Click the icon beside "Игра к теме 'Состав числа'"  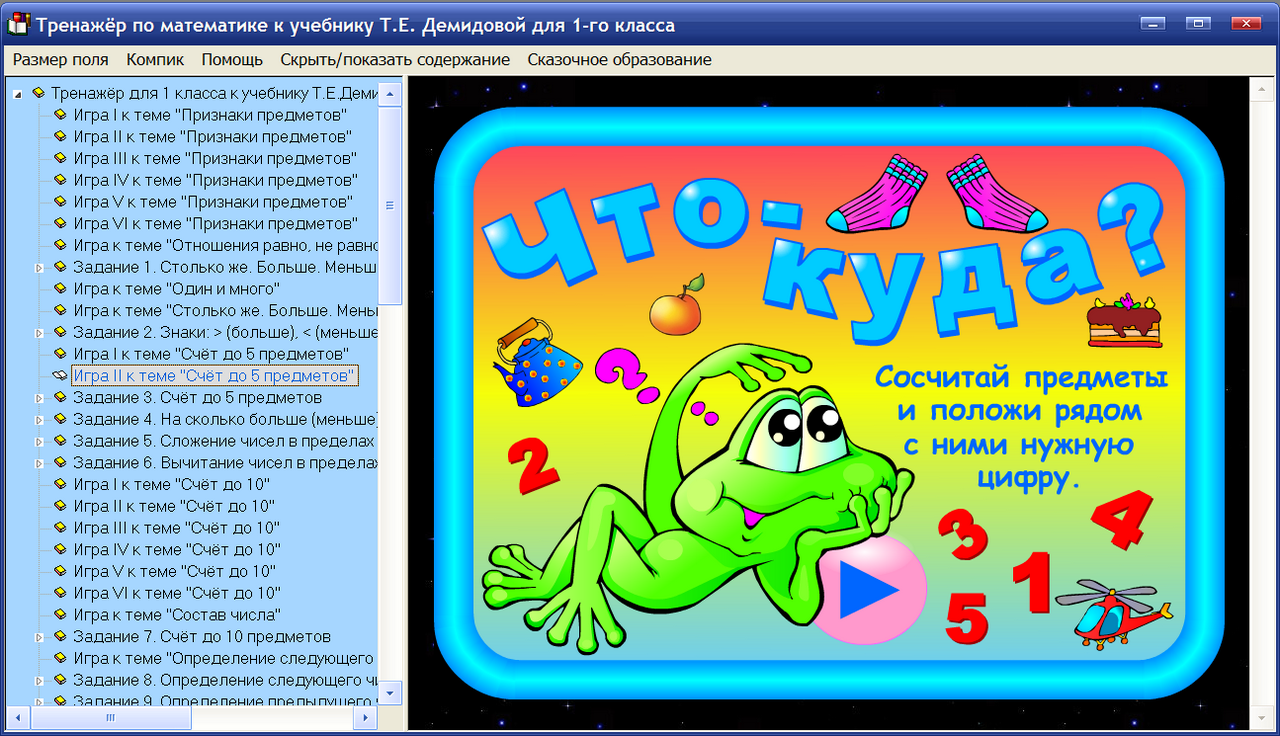(x=58, y=615)
